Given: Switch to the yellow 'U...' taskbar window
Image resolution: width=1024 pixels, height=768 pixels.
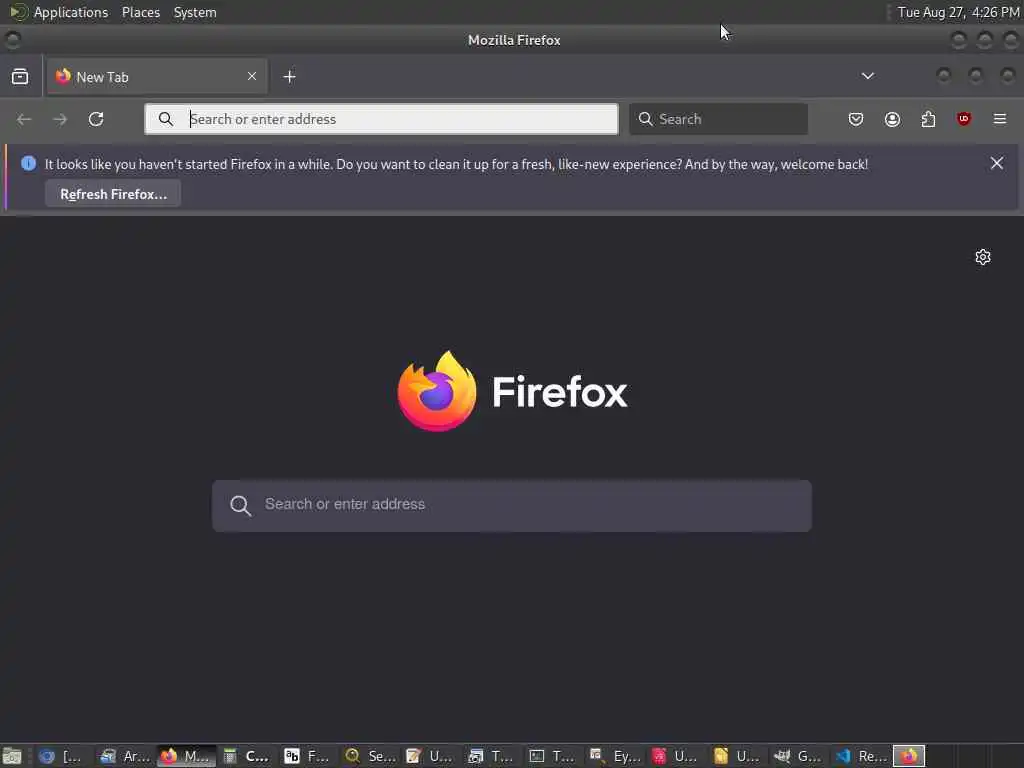Looking at the screenshot, I should point(737,756).
